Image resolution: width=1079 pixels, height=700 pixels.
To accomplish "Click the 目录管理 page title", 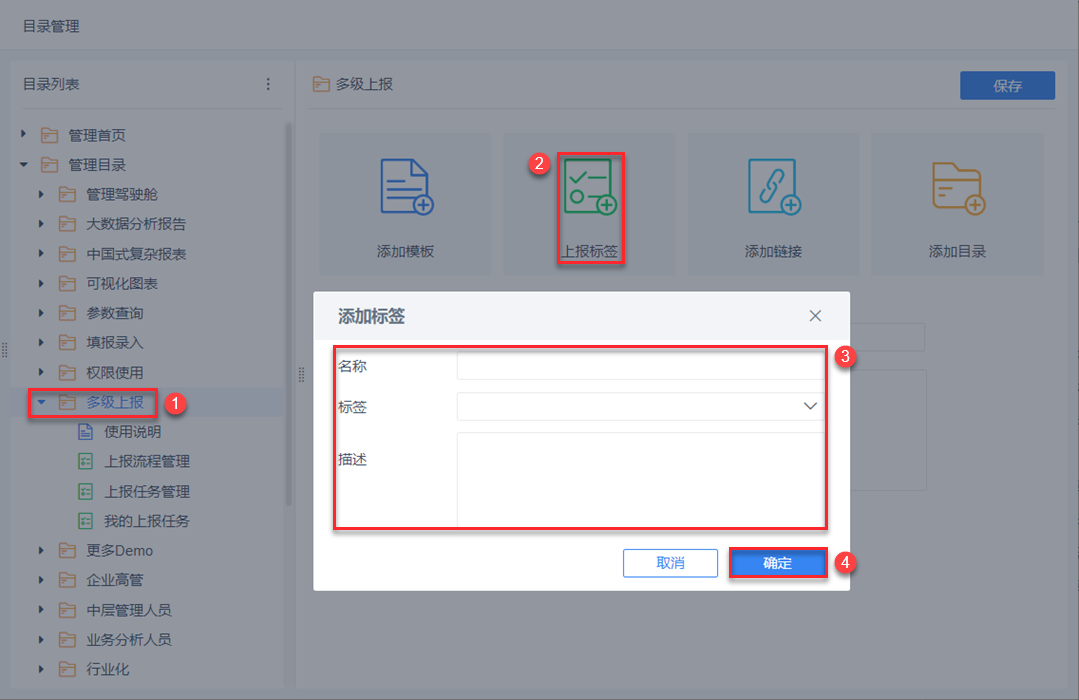I will (51, 26).
